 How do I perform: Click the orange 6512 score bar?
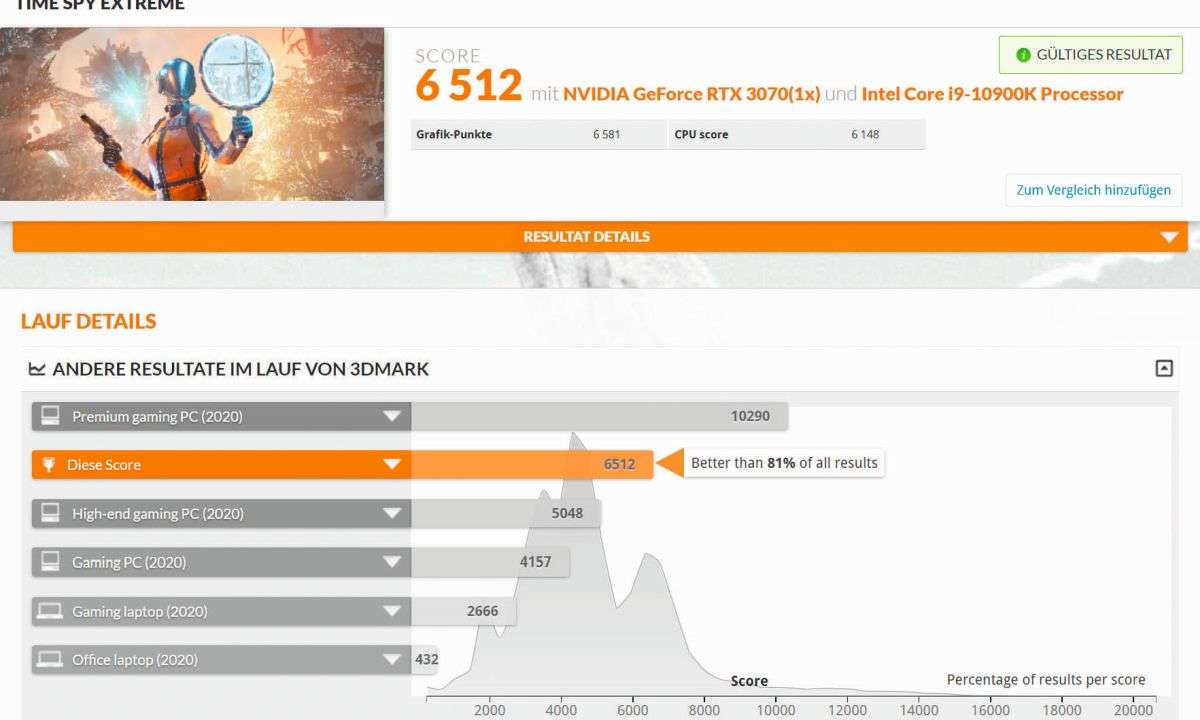point(532,465)
